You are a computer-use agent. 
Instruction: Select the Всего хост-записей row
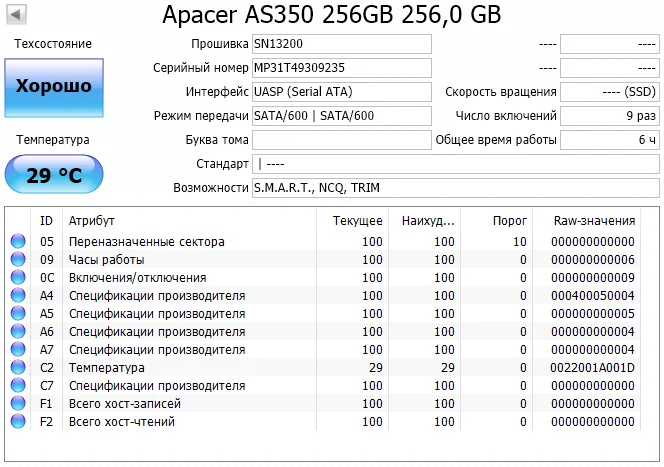[x=325, y=403]
